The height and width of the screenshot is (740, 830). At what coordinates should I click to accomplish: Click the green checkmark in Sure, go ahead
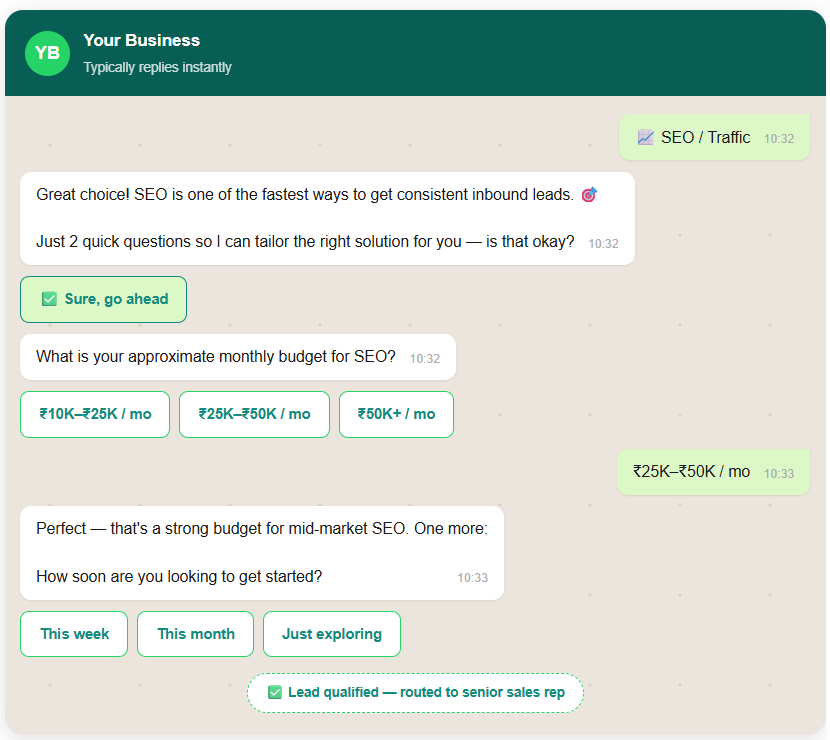(49, 299)
